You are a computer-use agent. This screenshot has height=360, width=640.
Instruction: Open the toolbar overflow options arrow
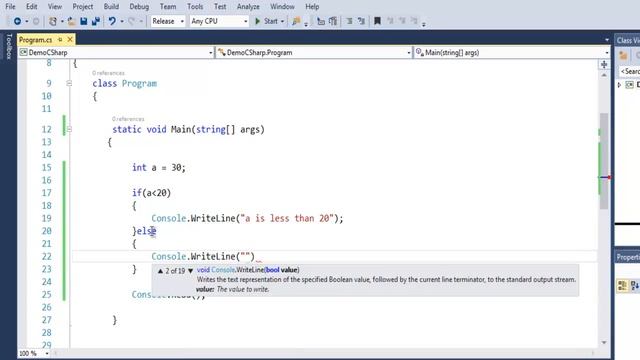(x=424, y=24)
